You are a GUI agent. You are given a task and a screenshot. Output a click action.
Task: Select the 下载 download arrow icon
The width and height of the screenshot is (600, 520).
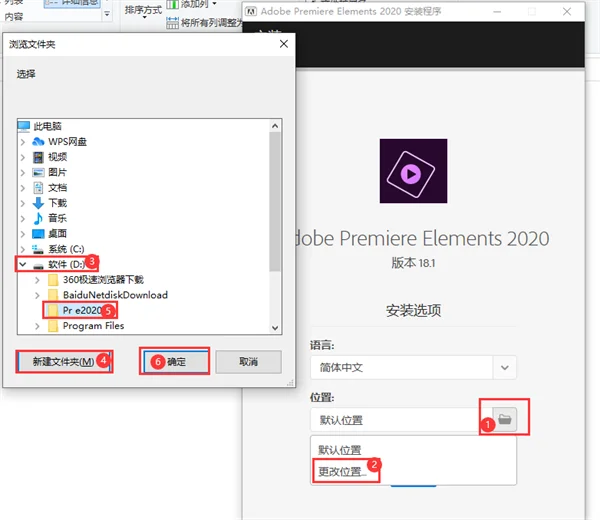pos(38,203)
